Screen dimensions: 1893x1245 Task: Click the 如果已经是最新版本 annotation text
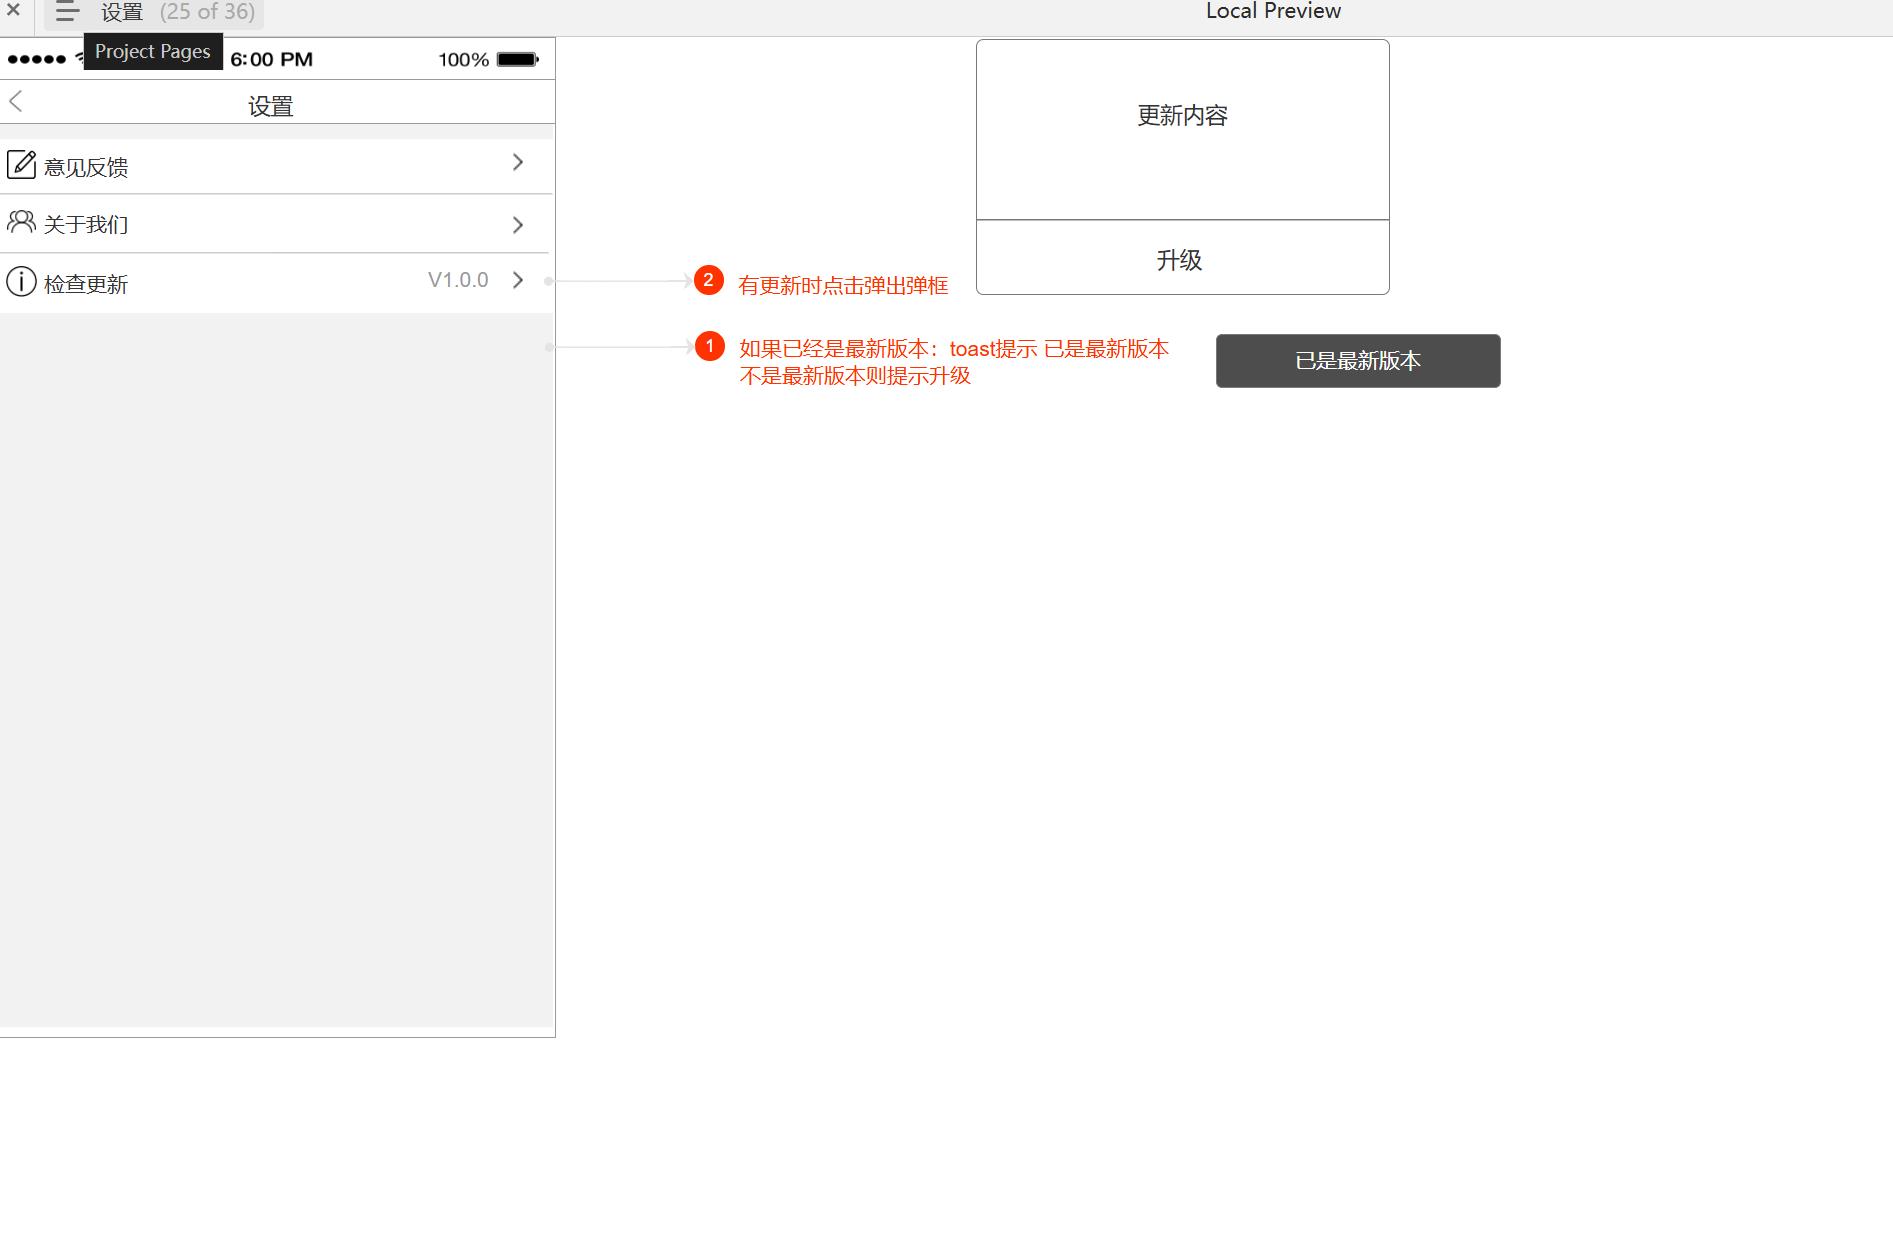[x=954, y=362]
